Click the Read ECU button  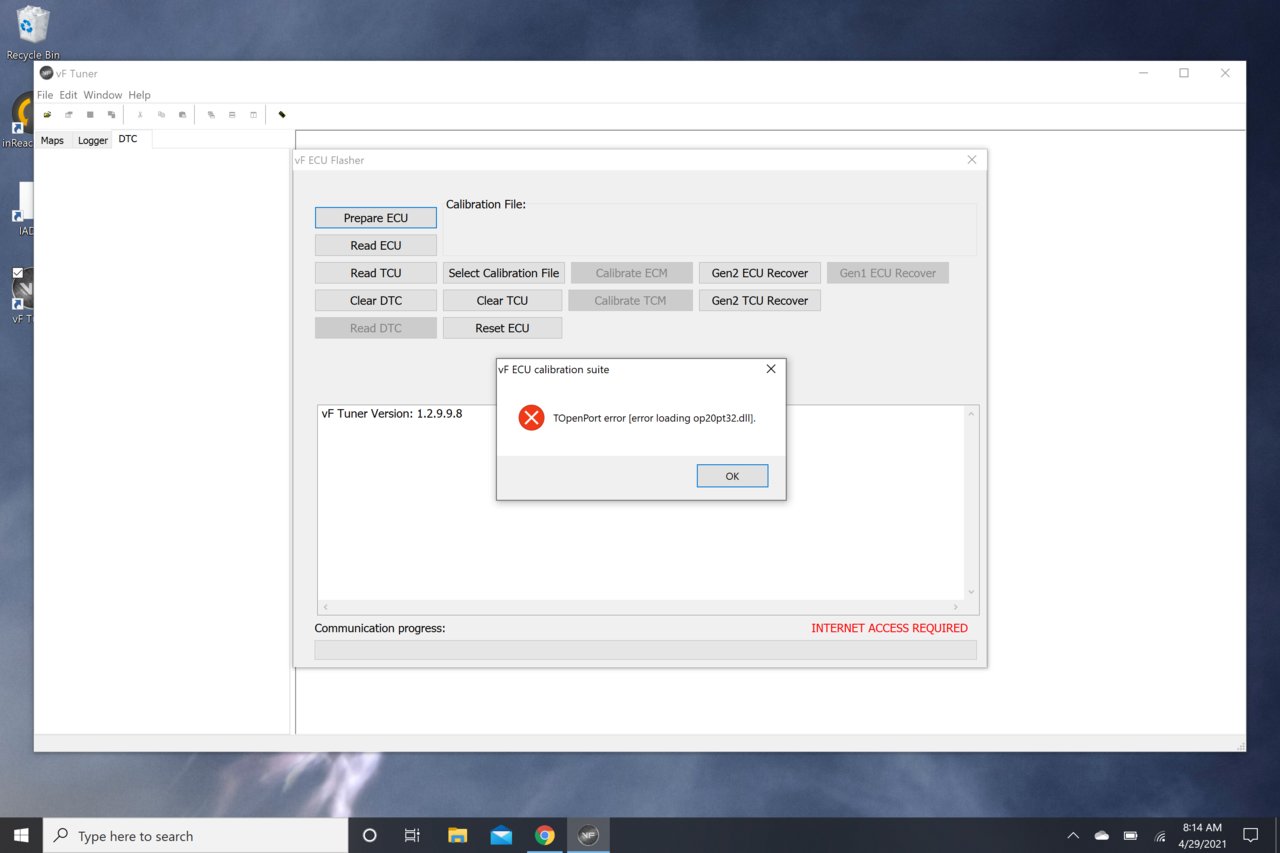point(376,245)
